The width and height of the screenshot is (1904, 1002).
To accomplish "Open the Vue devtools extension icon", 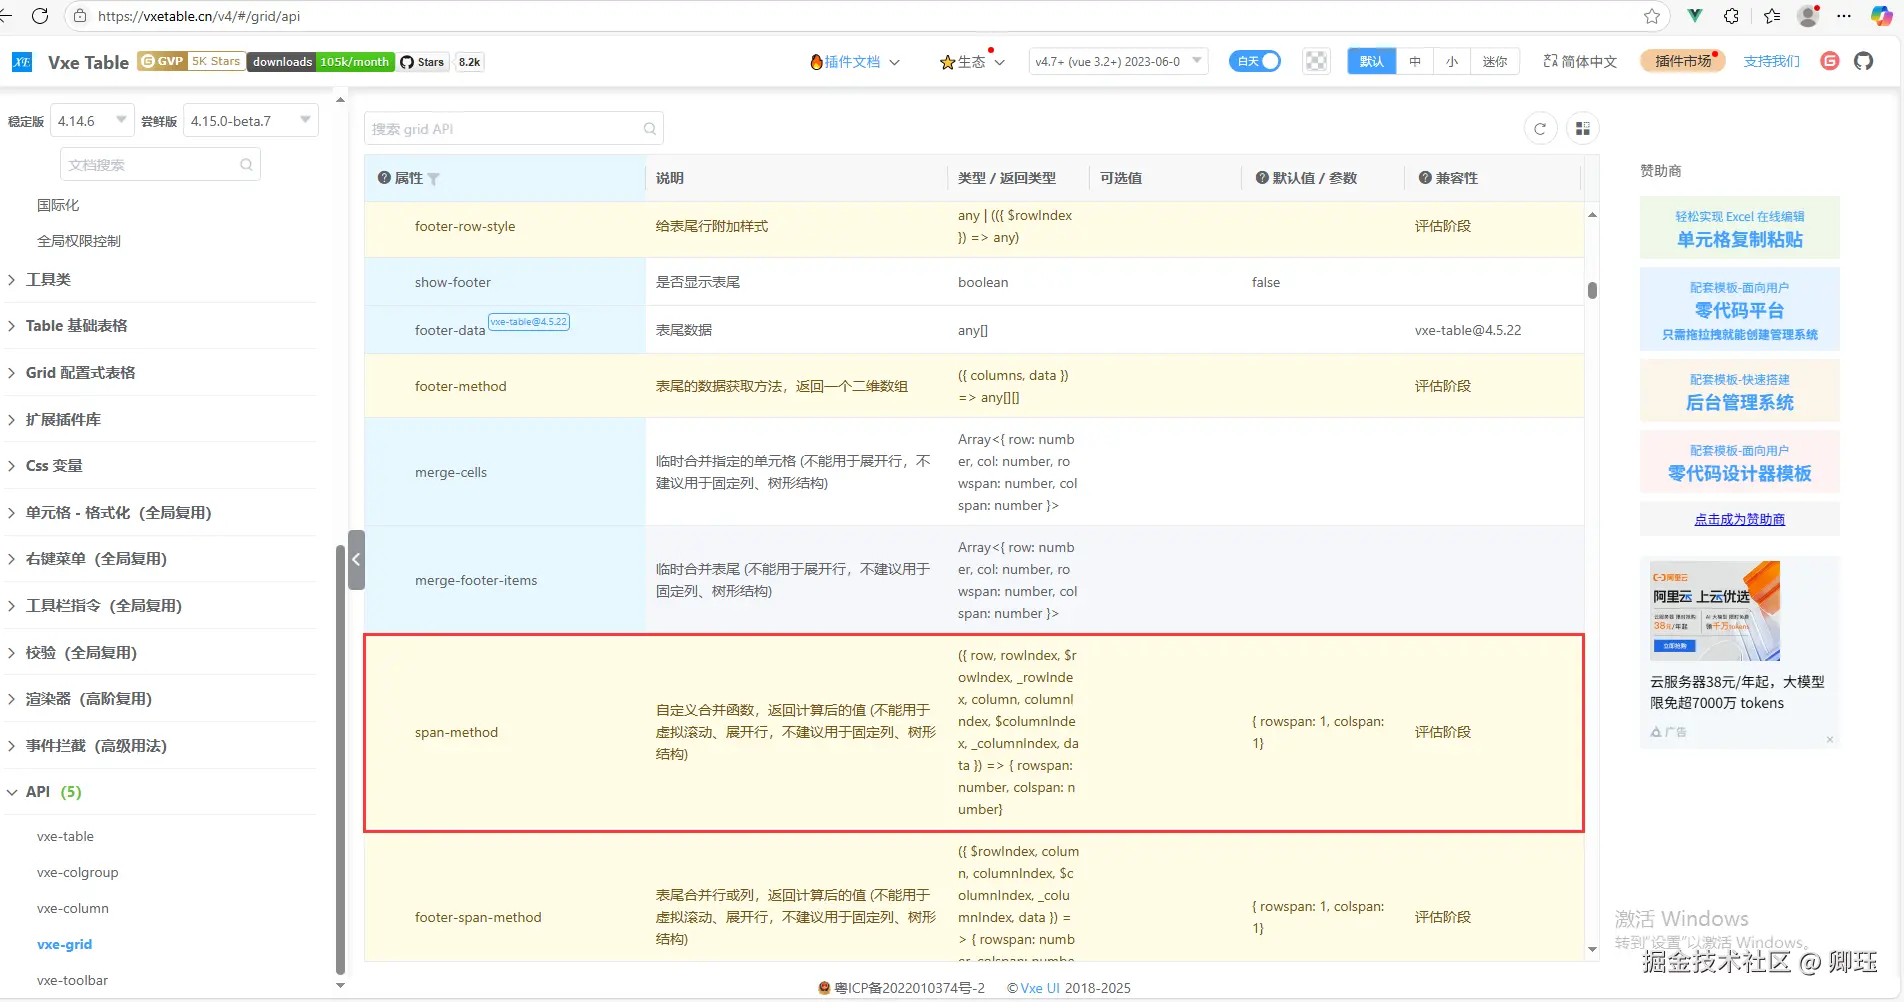I will coord(1694,16).
